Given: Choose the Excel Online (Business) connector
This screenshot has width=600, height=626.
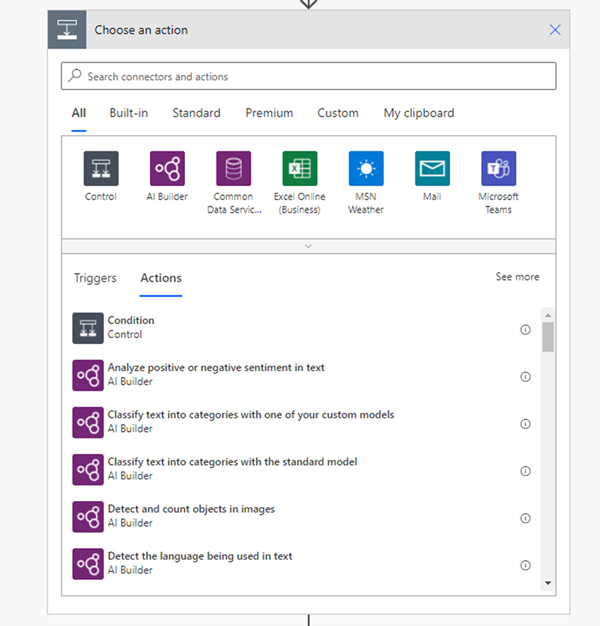Looking at the screenshot, I should [x=299, y=168].
